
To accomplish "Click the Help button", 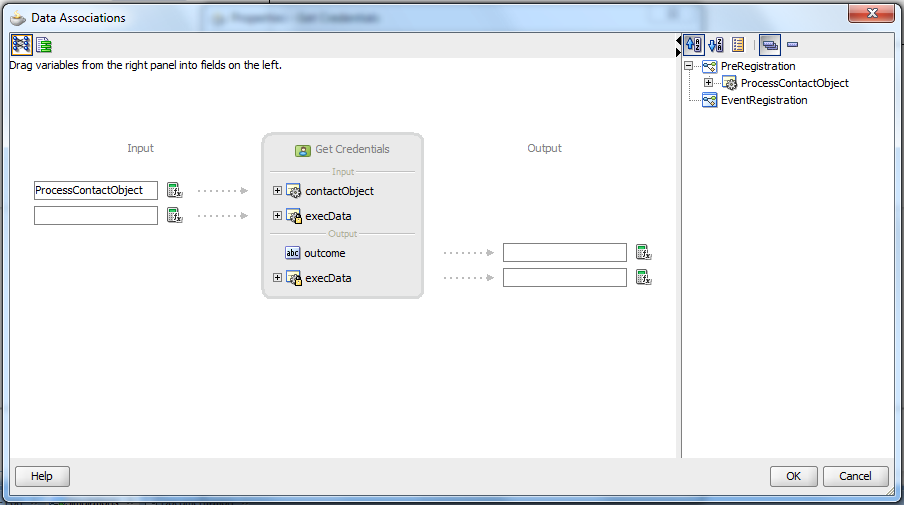I will pos(42,476).
